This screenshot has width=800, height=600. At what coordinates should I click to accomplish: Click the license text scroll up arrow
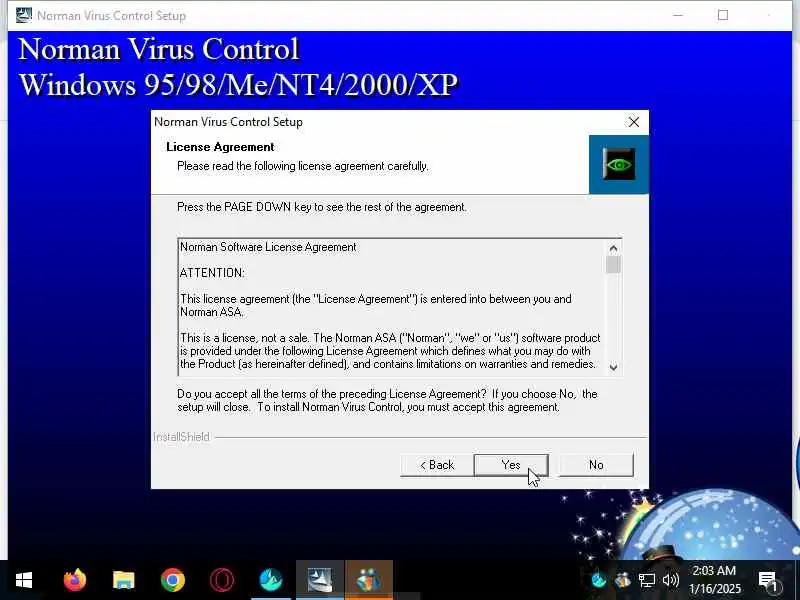tap(613, 248)
